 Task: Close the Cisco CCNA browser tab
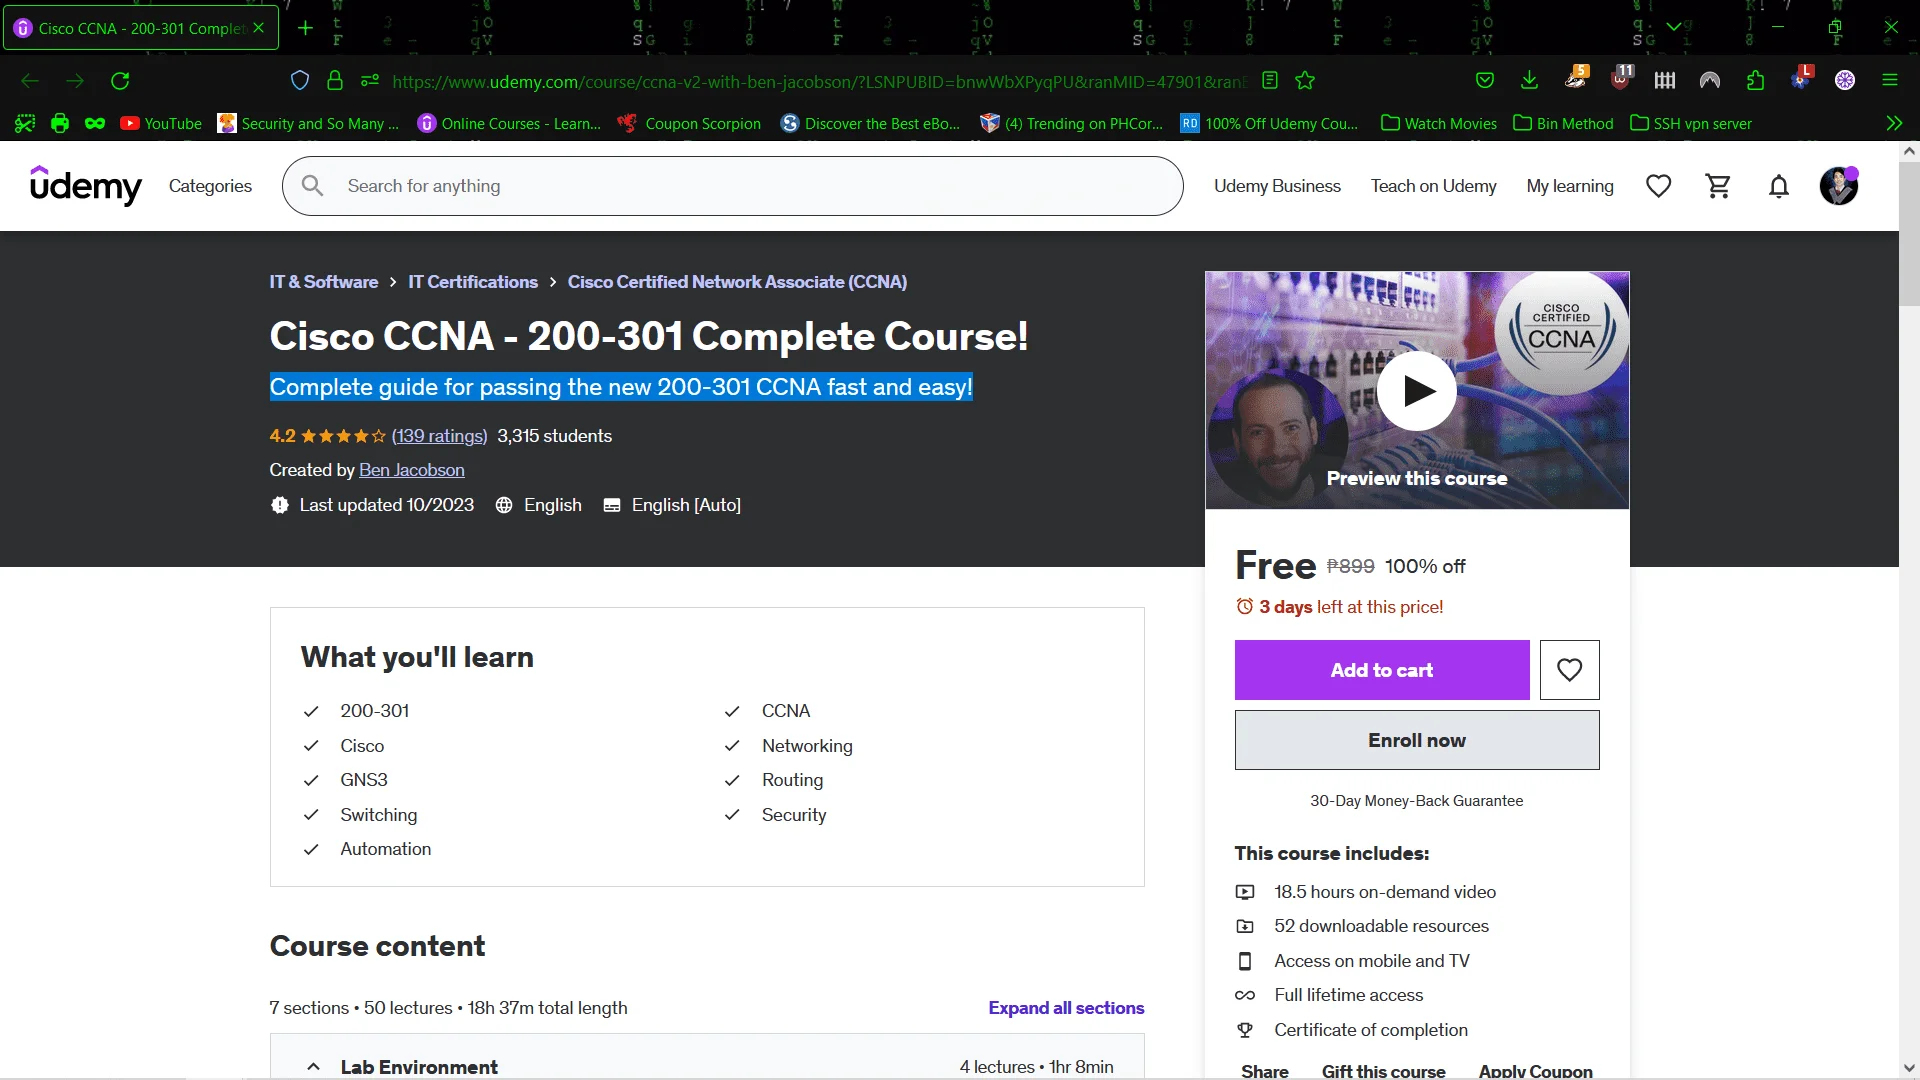(259, 28)
